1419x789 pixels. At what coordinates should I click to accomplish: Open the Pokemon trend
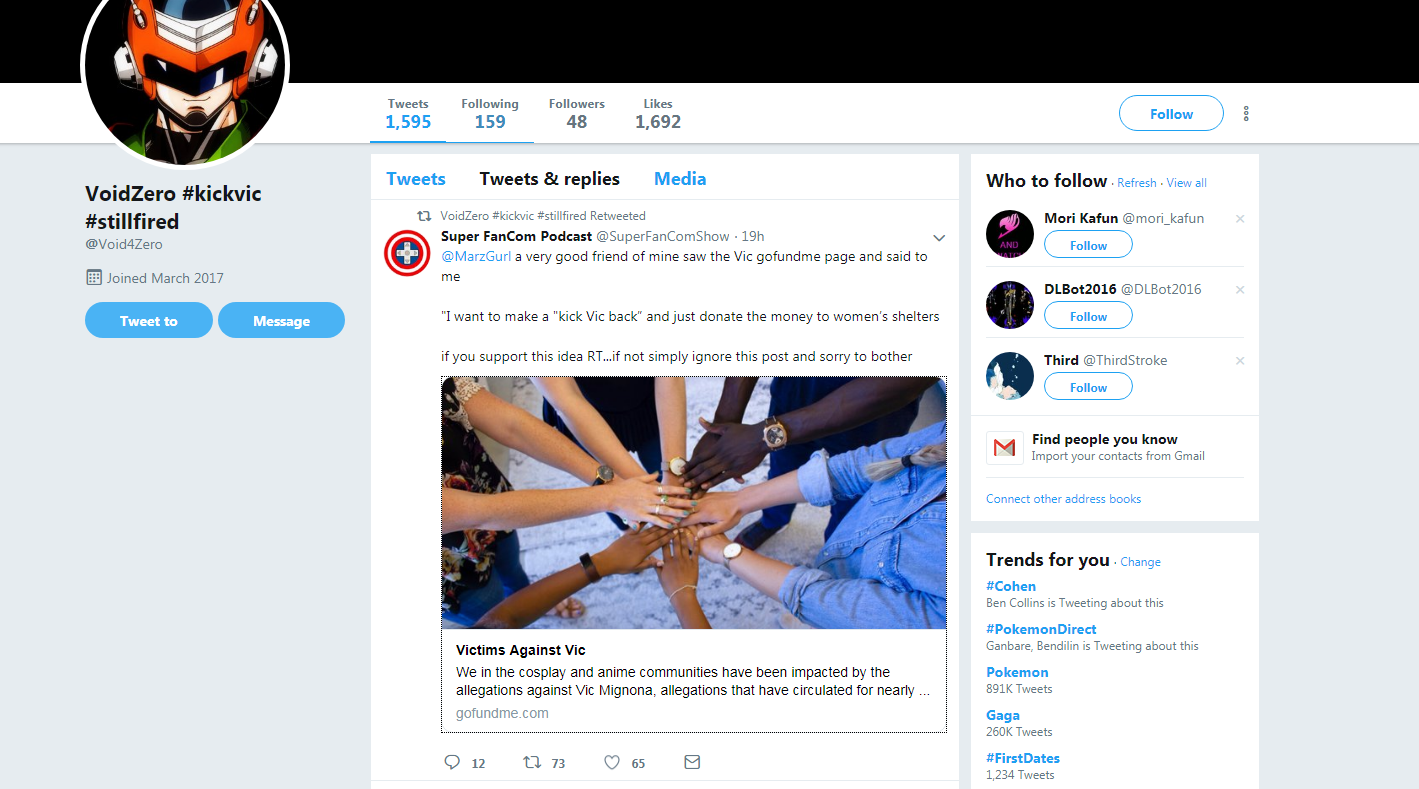pos(1017,672)
